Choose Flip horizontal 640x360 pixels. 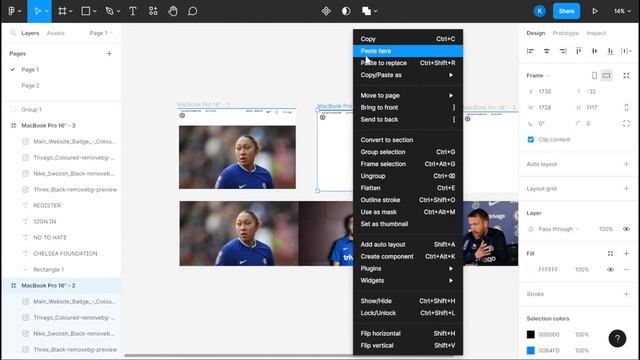click(x=407, y=333)
